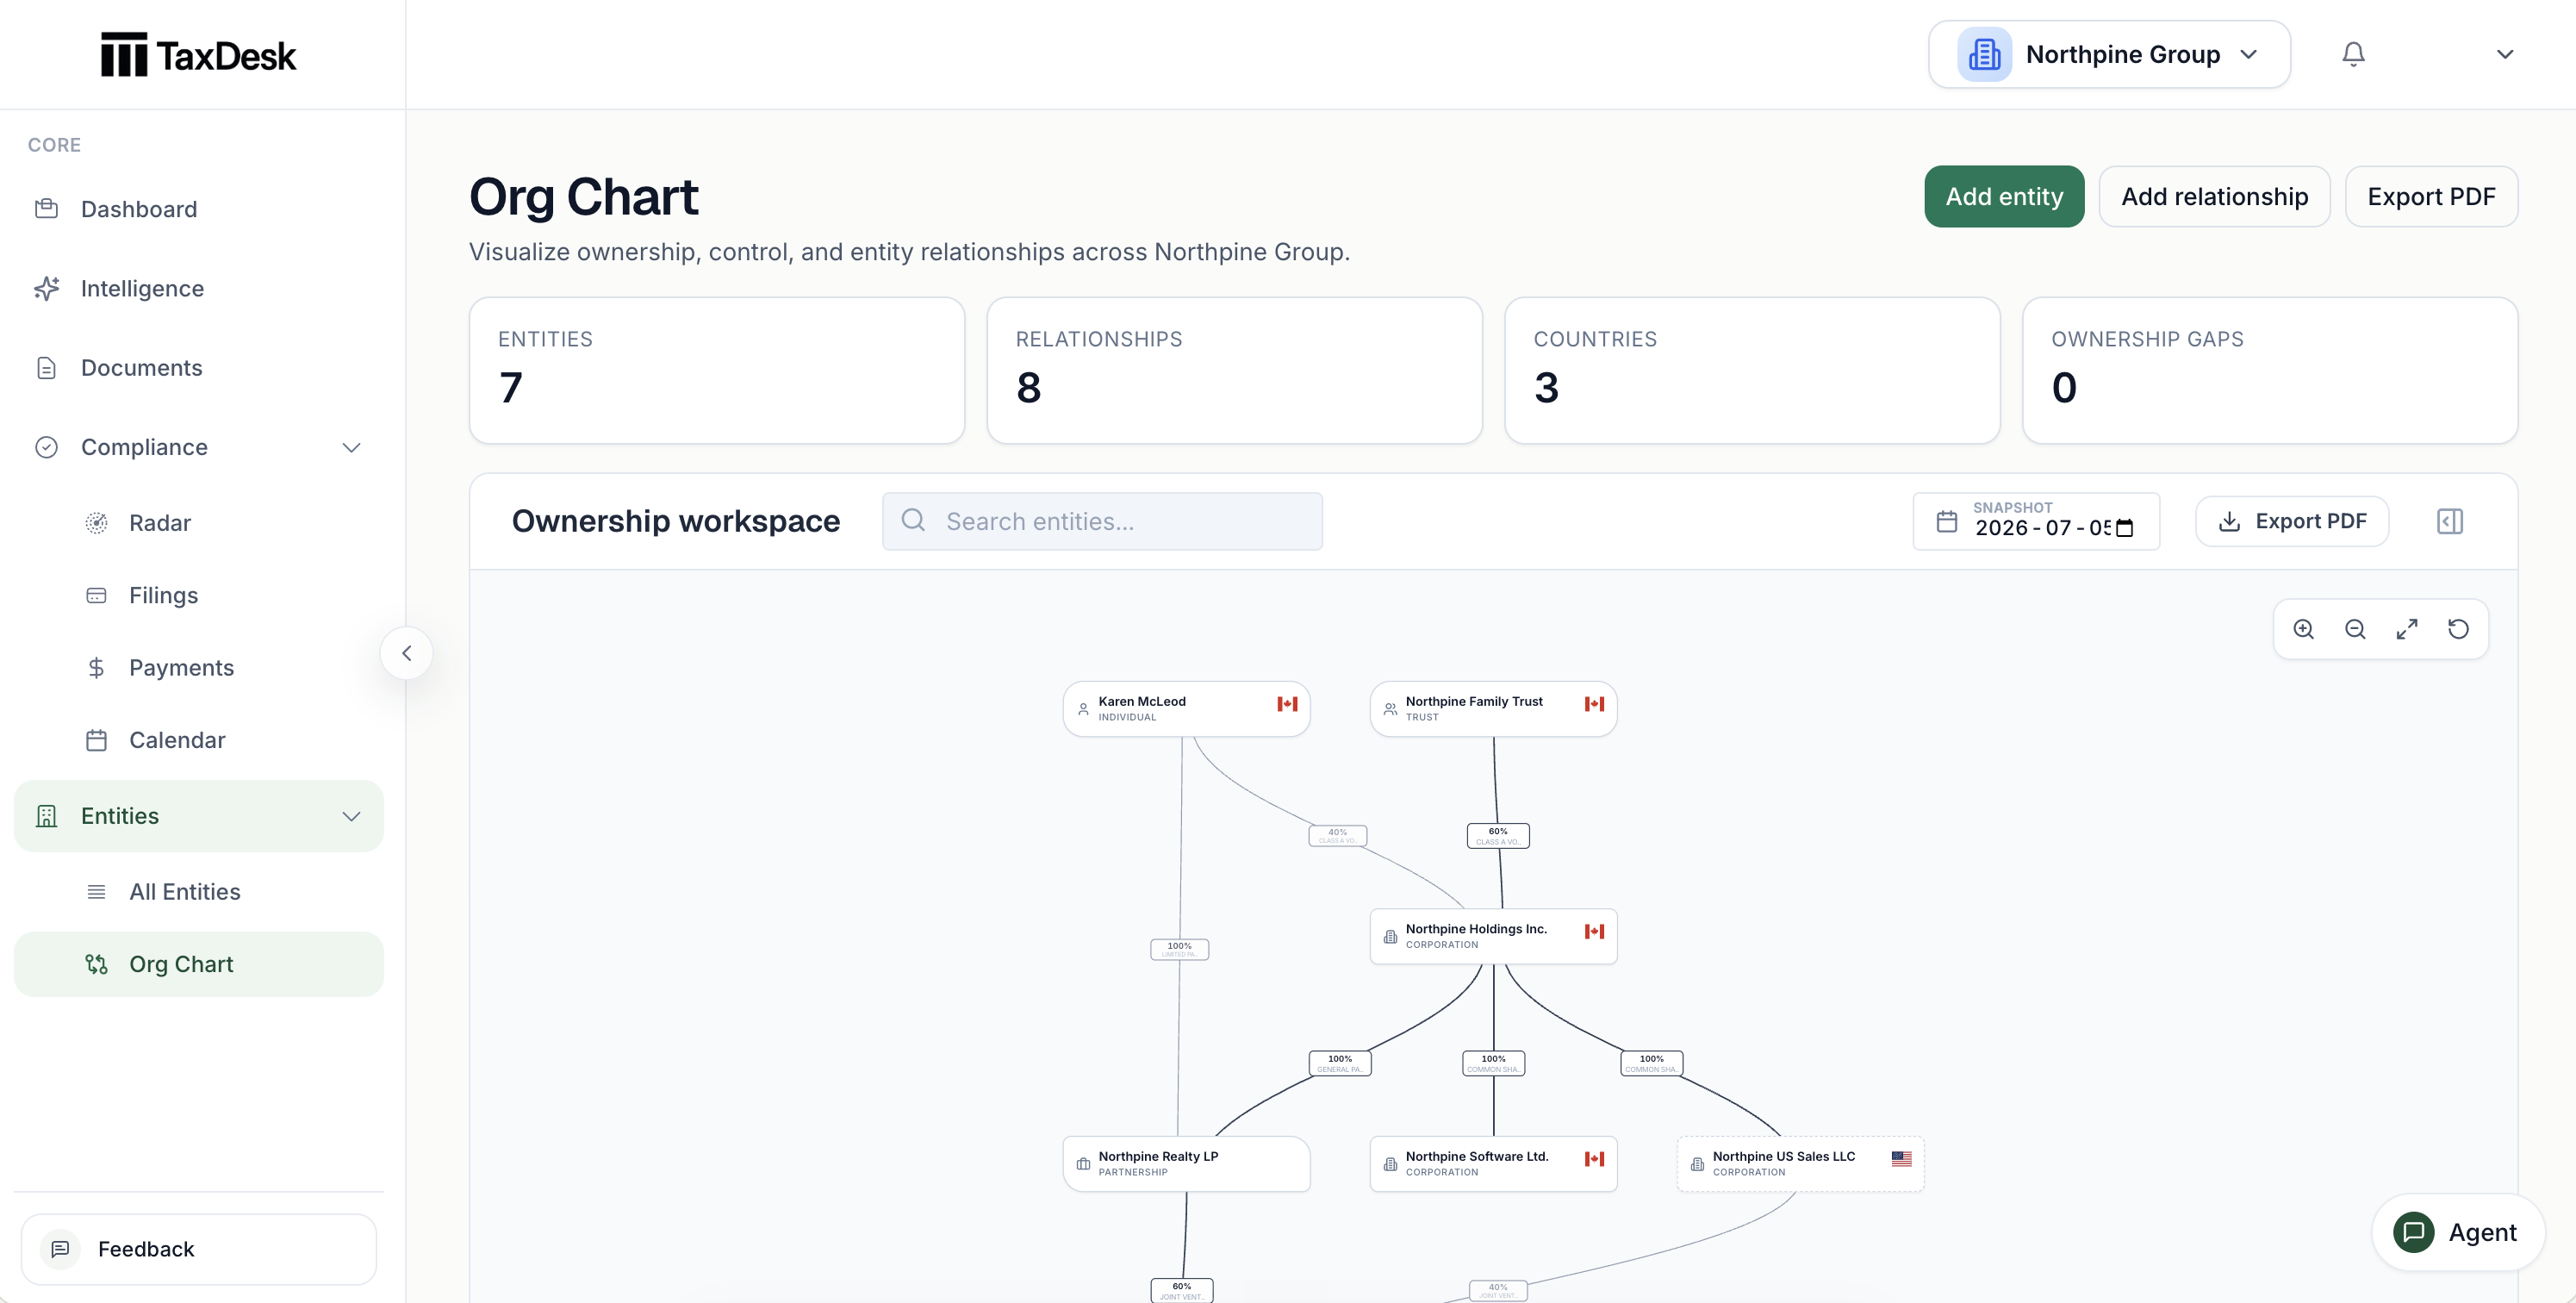Screen dimensions: 2576x1303
Task: Click the Filings card icon
Action: coord(96,595)
